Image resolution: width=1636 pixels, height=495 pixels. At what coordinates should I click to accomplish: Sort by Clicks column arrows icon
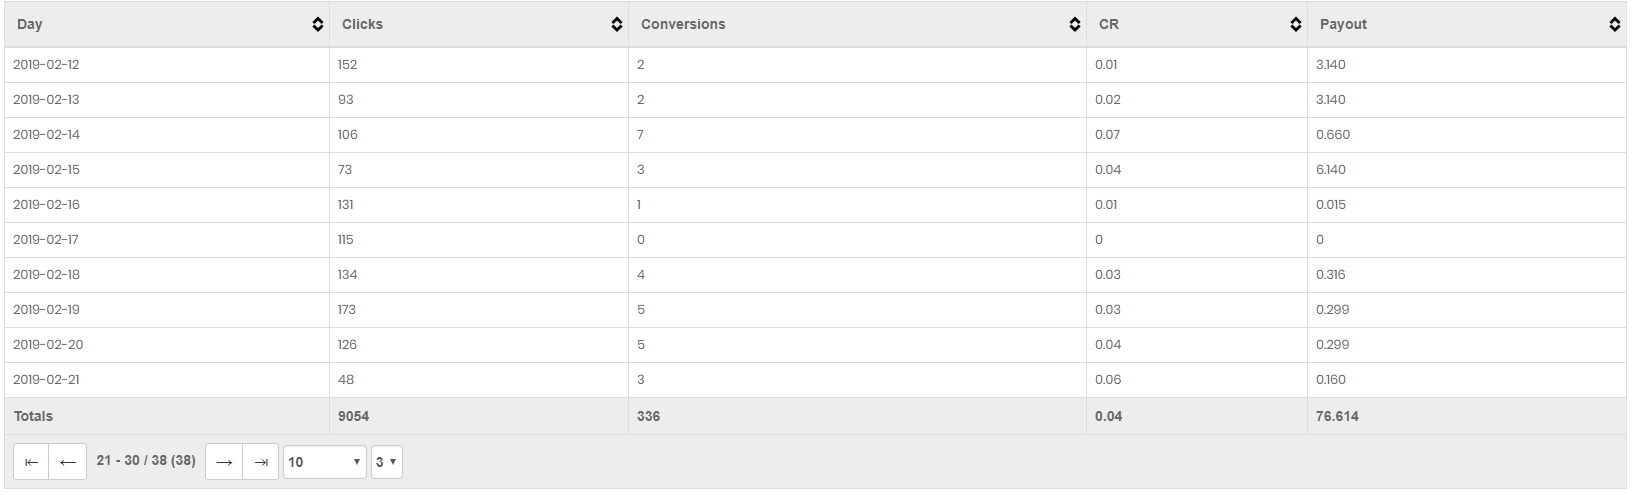617,24
